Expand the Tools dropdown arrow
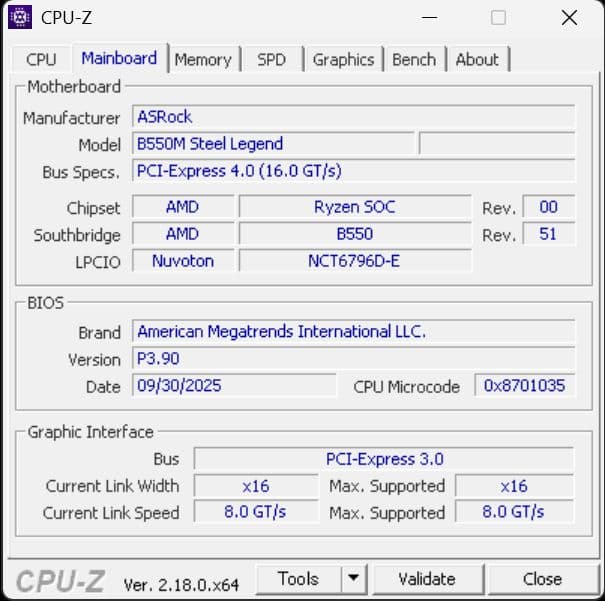 coord(353,579)
